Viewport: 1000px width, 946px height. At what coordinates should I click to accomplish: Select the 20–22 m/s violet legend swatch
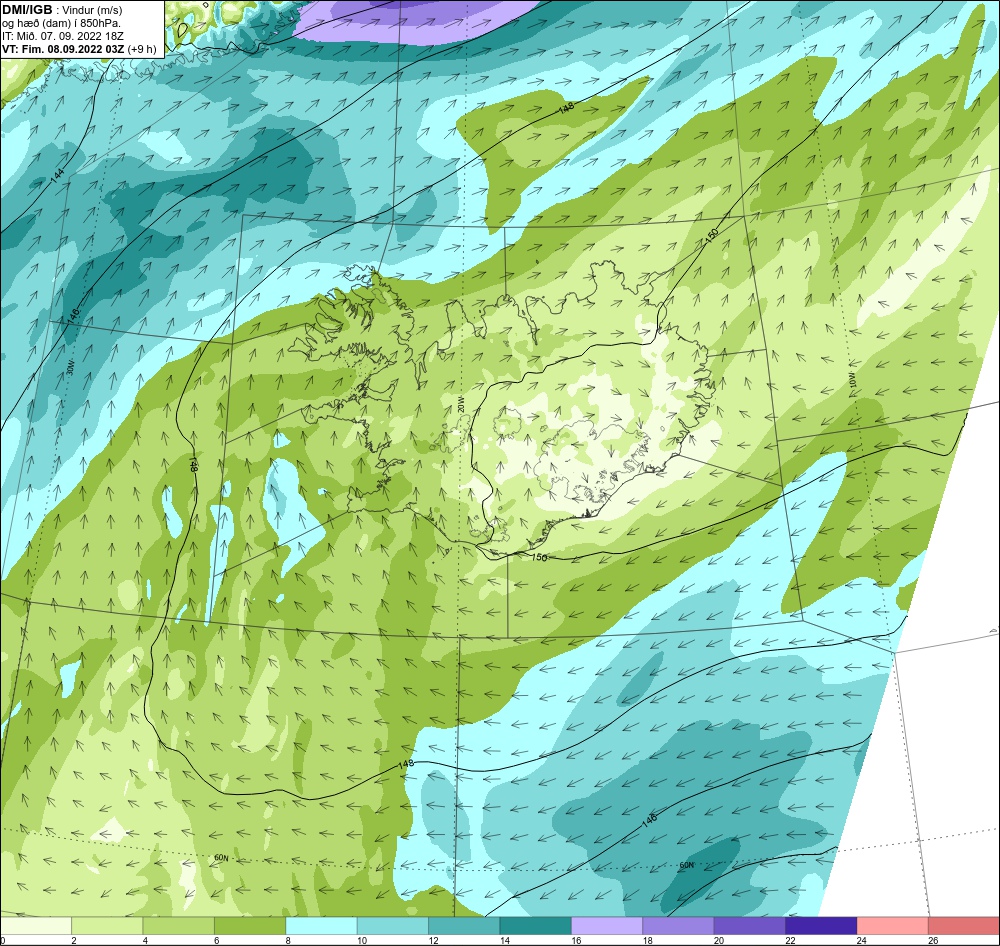coord(750,925)
